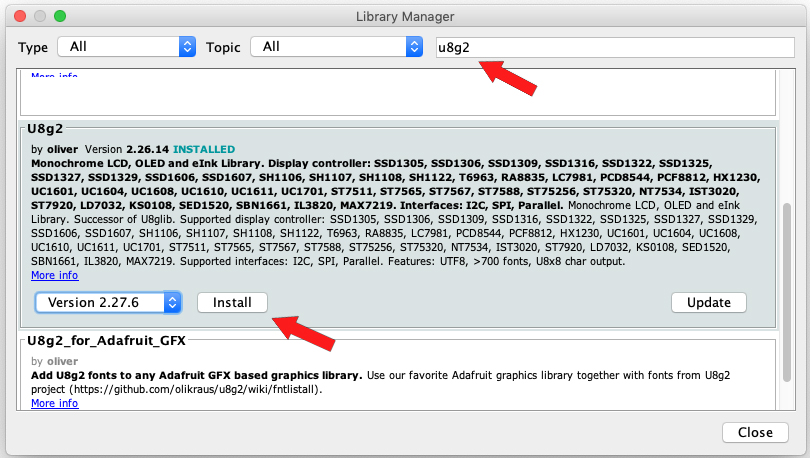Open More info link under U8g2_for_Adafruit_GFX

tap(55, 403)
